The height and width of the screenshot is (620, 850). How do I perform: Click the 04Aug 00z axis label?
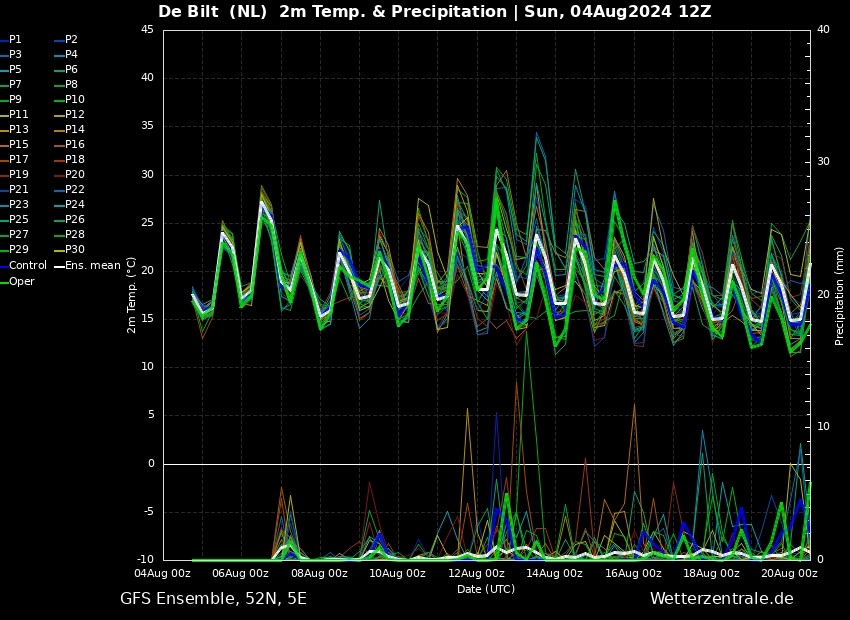(x=162, y=573)
